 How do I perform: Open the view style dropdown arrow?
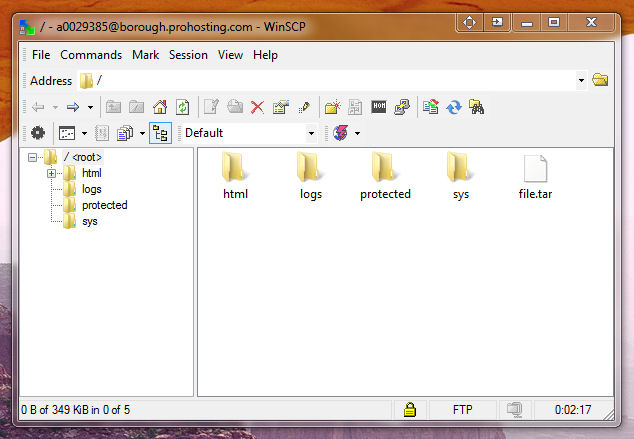[85, 133]
